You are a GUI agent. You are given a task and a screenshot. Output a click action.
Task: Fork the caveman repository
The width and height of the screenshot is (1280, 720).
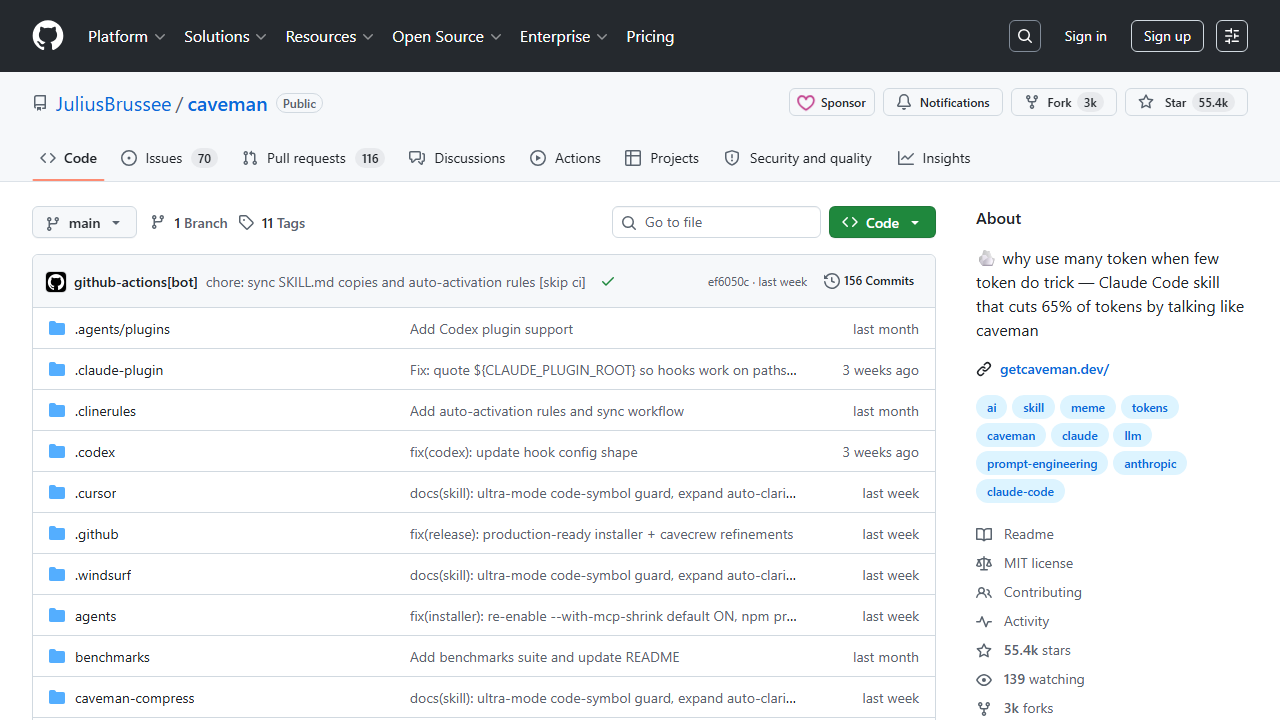coord(1064,103)
